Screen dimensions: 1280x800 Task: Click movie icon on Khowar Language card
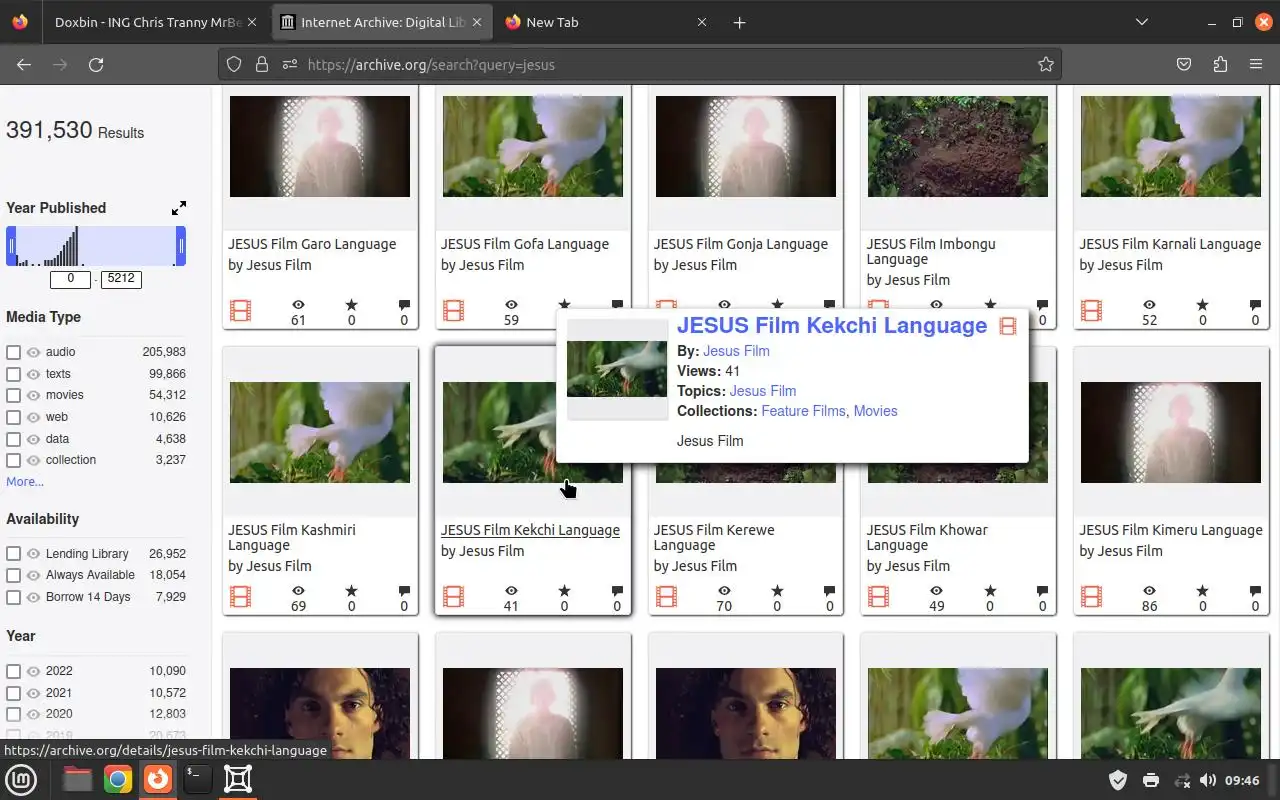pyautogui.click(x=878, y=597)
